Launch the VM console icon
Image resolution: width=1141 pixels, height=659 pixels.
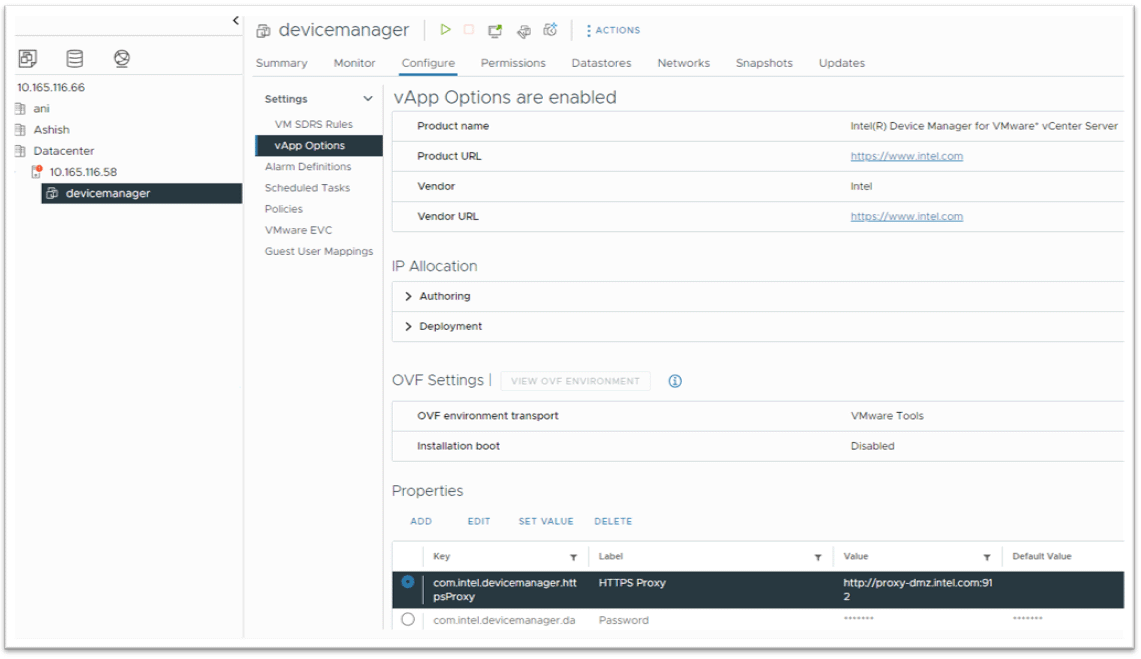[495, 31]
